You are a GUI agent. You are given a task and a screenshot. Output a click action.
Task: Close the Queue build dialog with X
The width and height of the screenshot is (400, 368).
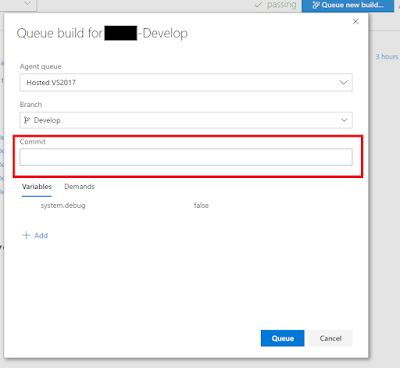pos(356,22)
